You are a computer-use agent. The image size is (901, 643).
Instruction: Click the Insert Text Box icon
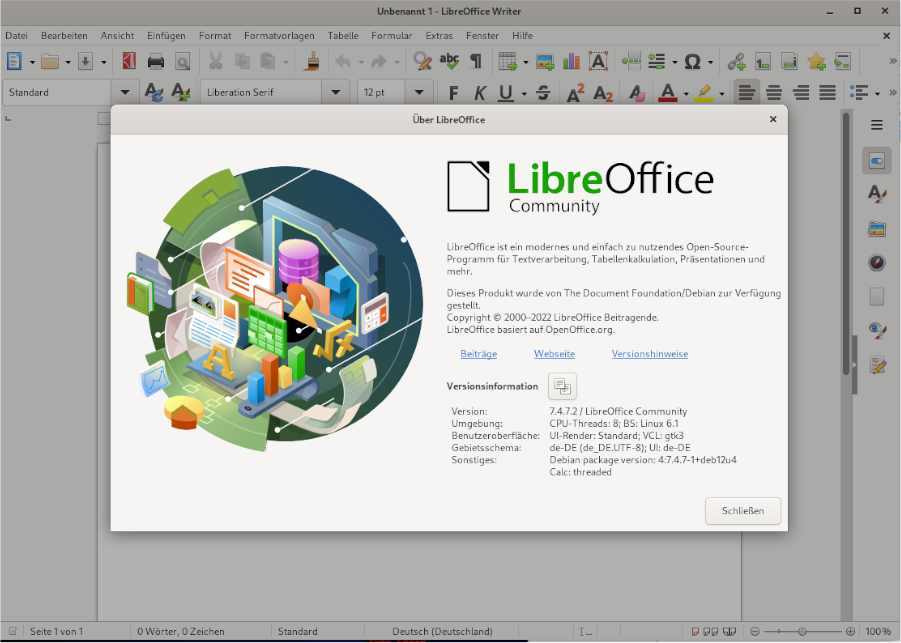(x=598, y=61)
